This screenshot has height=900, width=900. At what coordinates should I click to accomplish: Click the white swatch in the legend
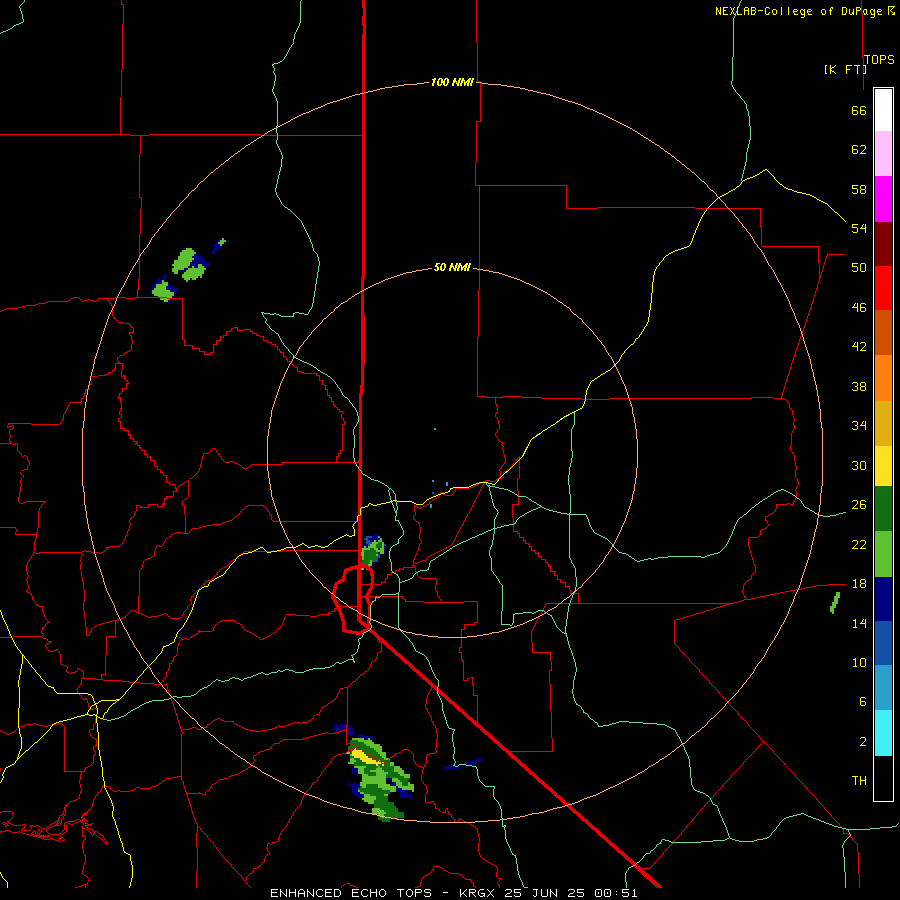(883, 110)
